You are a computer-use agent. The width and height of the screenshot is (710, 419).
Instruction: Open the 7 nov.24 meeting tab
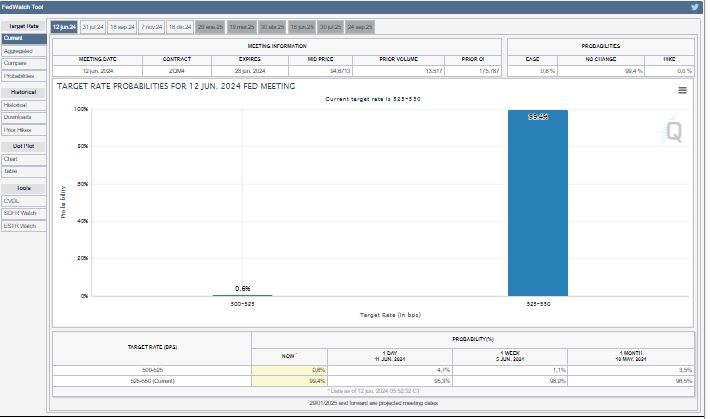[x=152, y=25]
